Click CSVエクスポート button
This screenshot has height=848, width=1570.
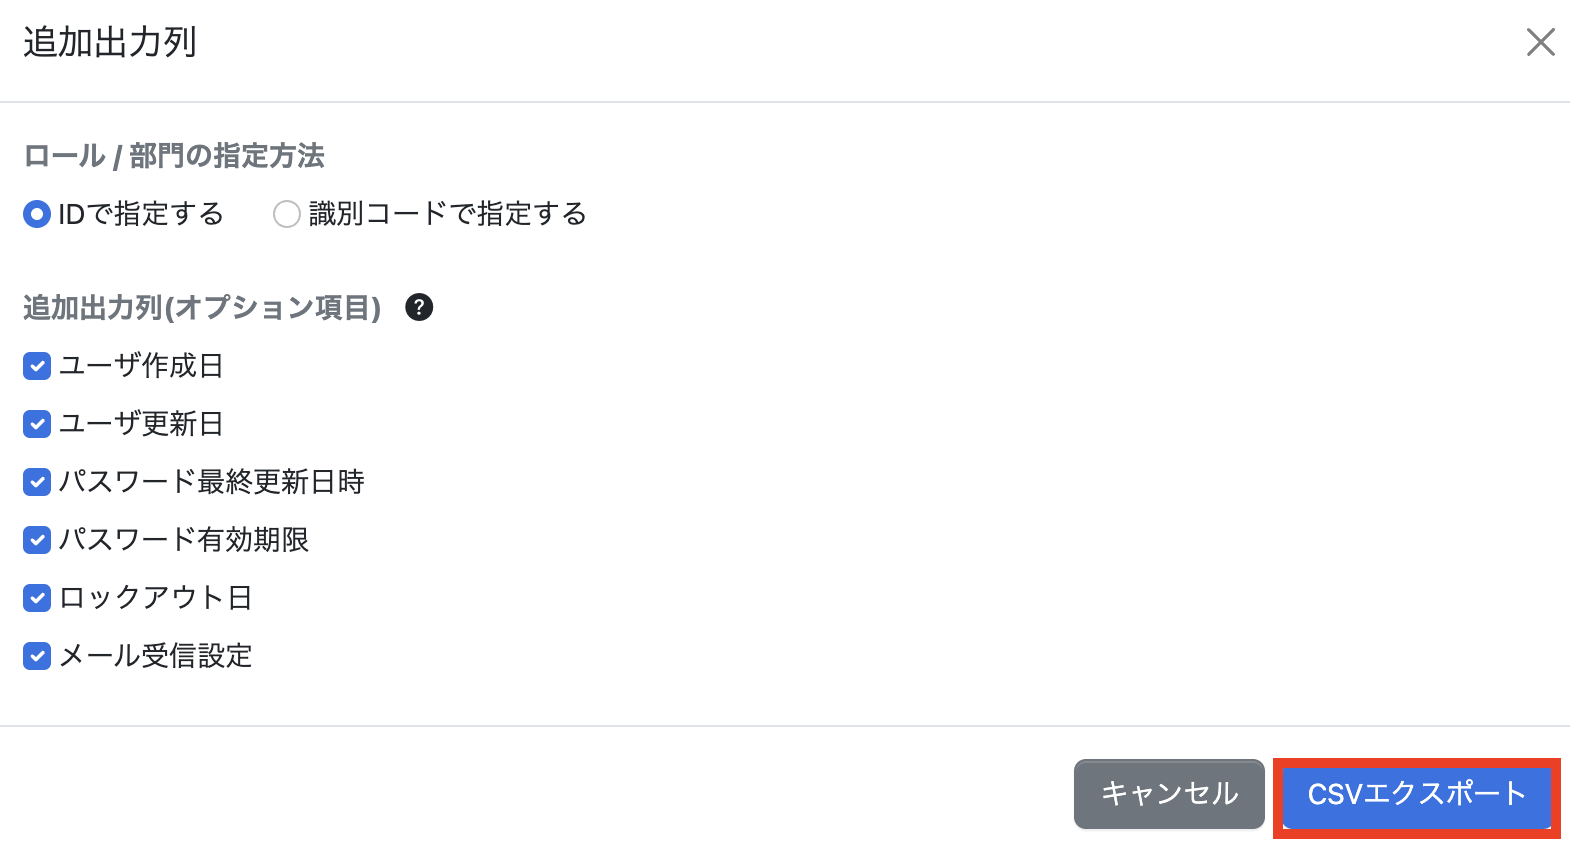pyautogui.click(x=1416, y=795)
